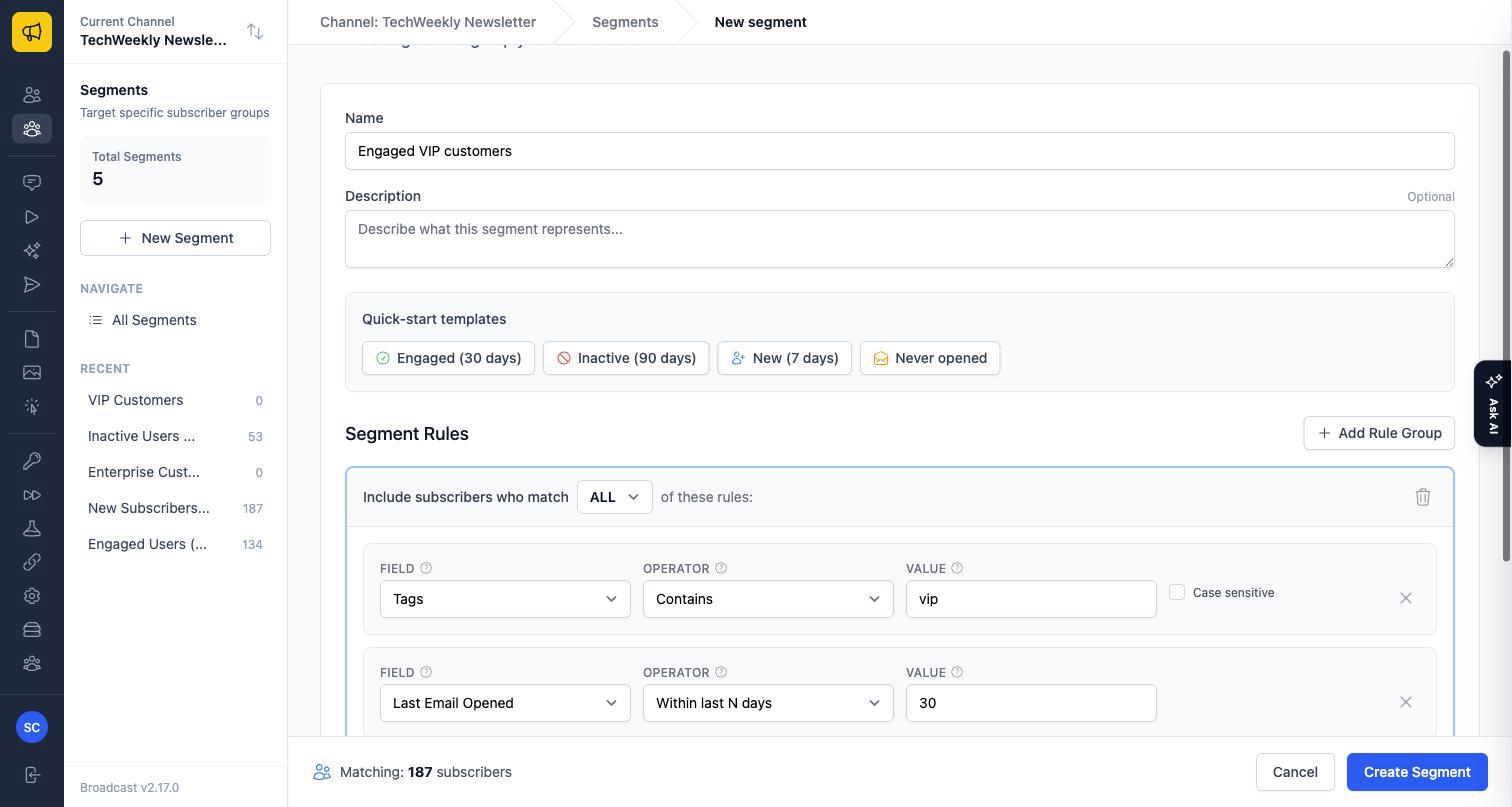The height and width of the screenshot is (807, 1512).
Task: Open VIP Customers recent segment
Action: [x=175, y=400]
